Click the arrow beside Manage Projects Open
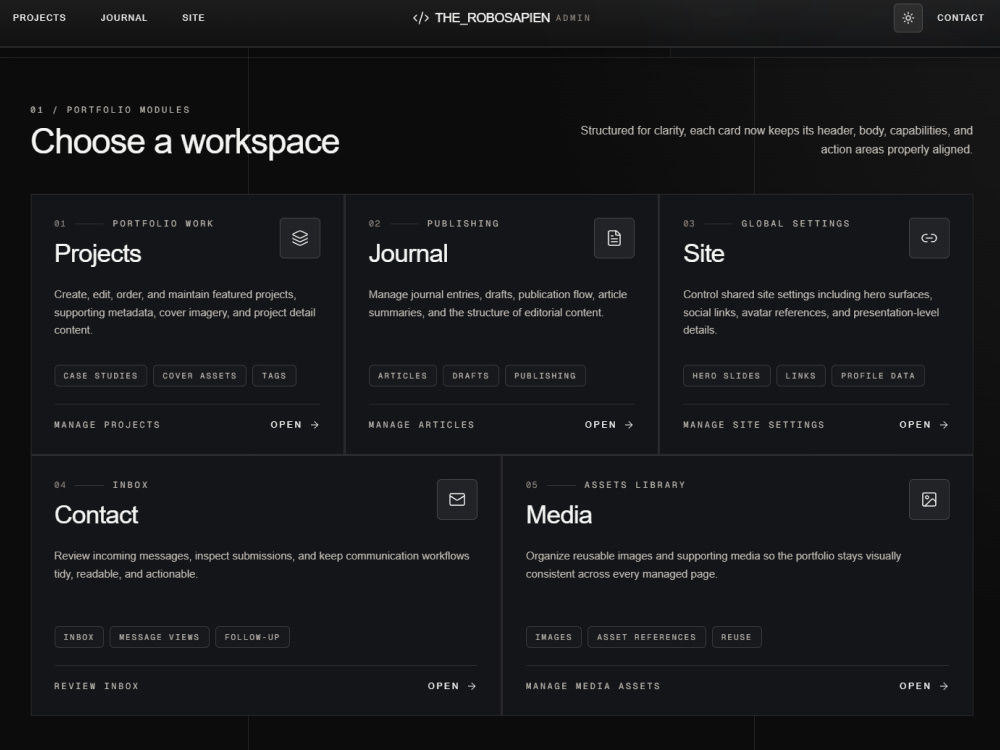 [x=314, y=425]
